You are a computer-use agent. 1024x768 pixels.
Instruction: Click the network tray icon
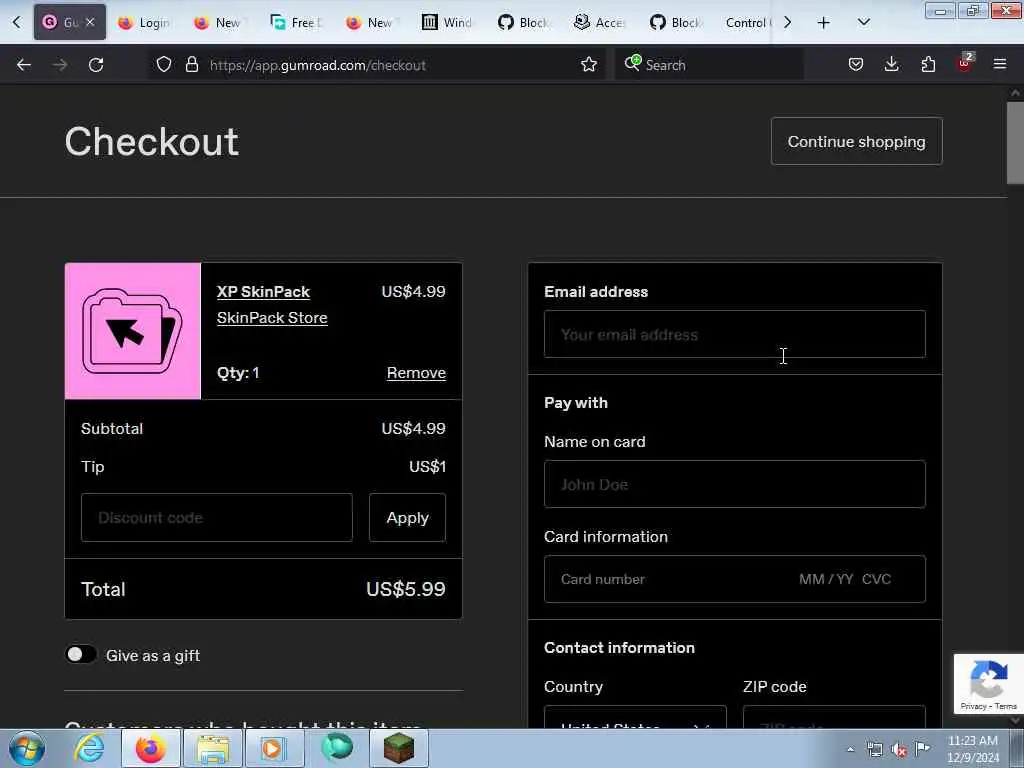tap(874, 749)
